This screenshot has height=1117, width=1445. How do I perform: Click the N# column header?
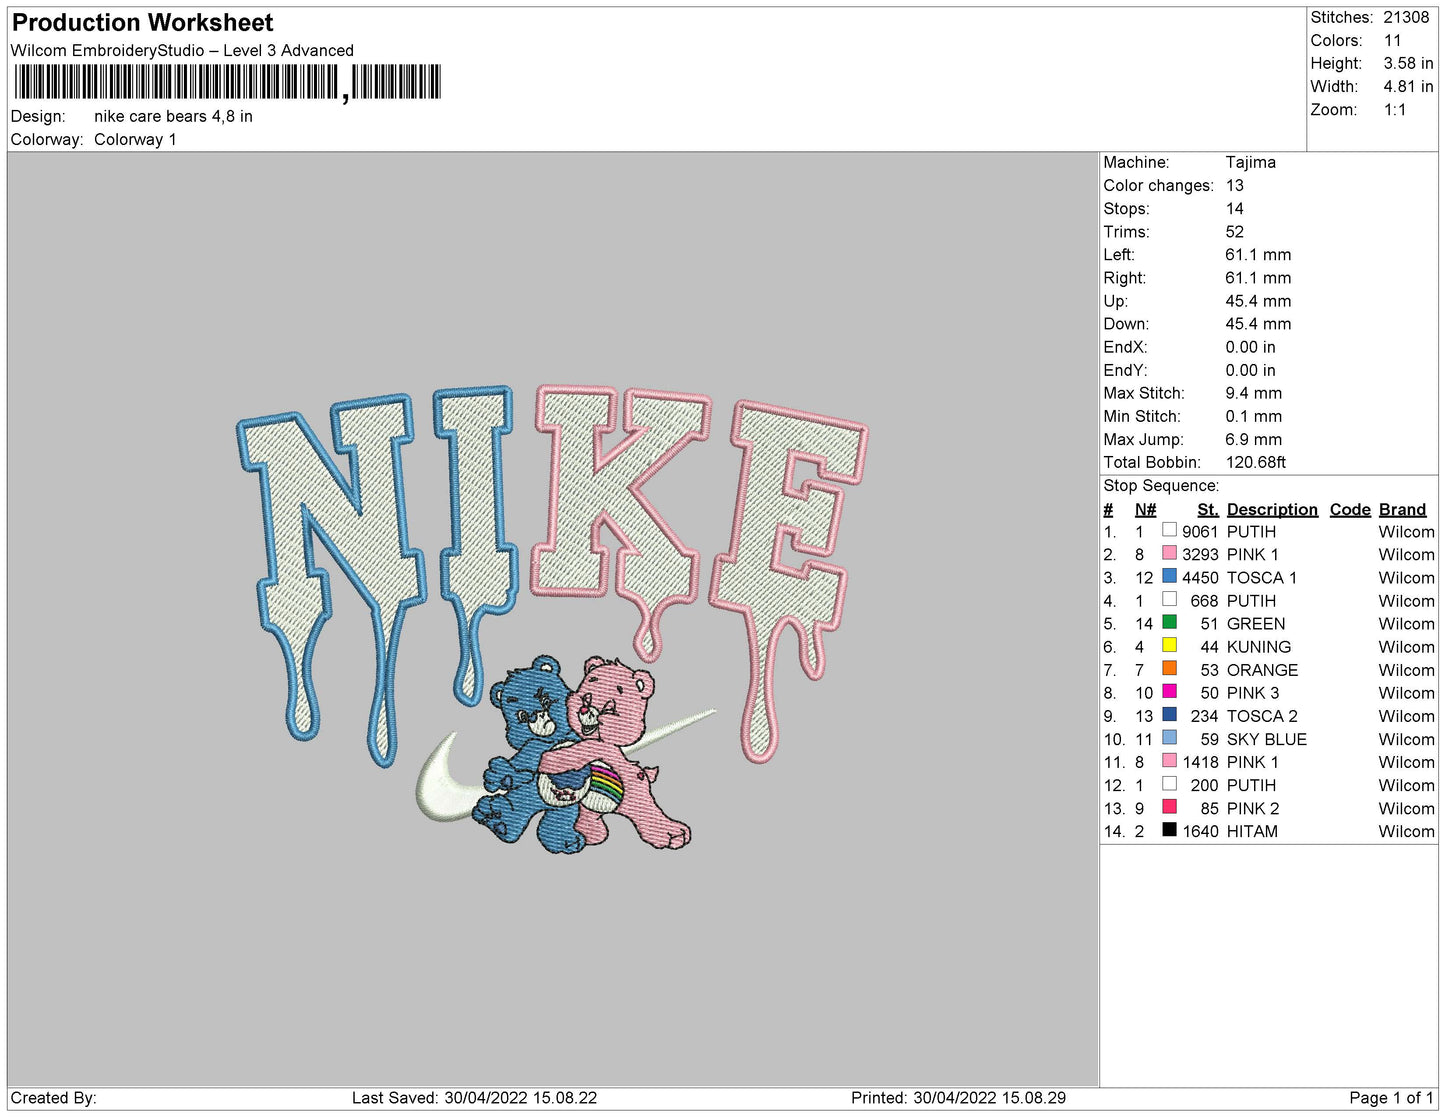(x=1145, y=509)
